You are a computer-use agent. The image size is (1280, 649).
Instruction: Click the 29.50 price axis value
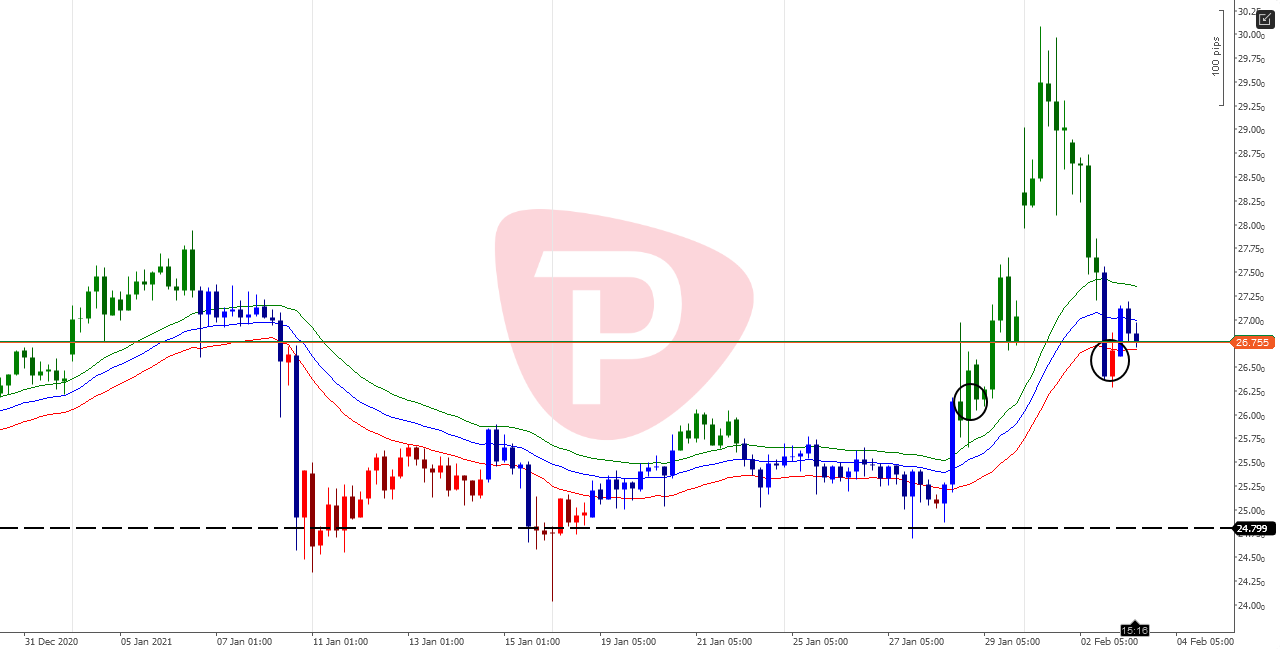1250,83
